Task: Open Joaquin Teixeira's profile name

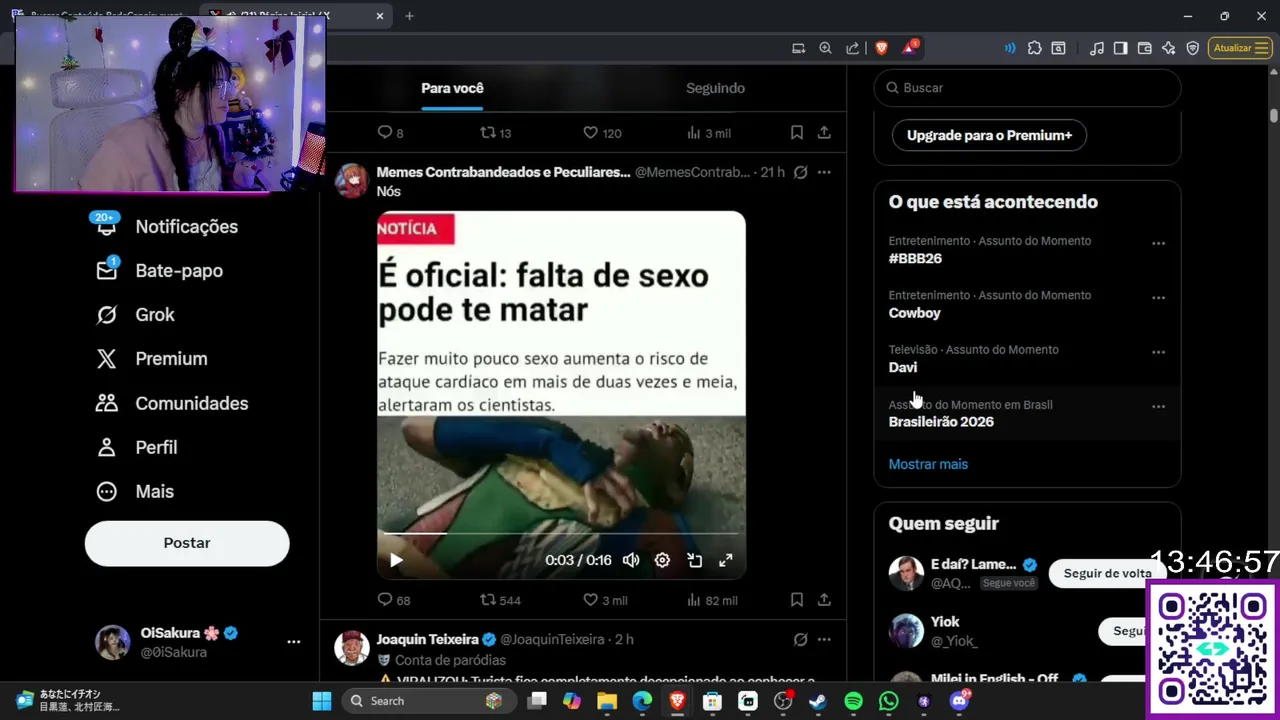Action: 428,639
